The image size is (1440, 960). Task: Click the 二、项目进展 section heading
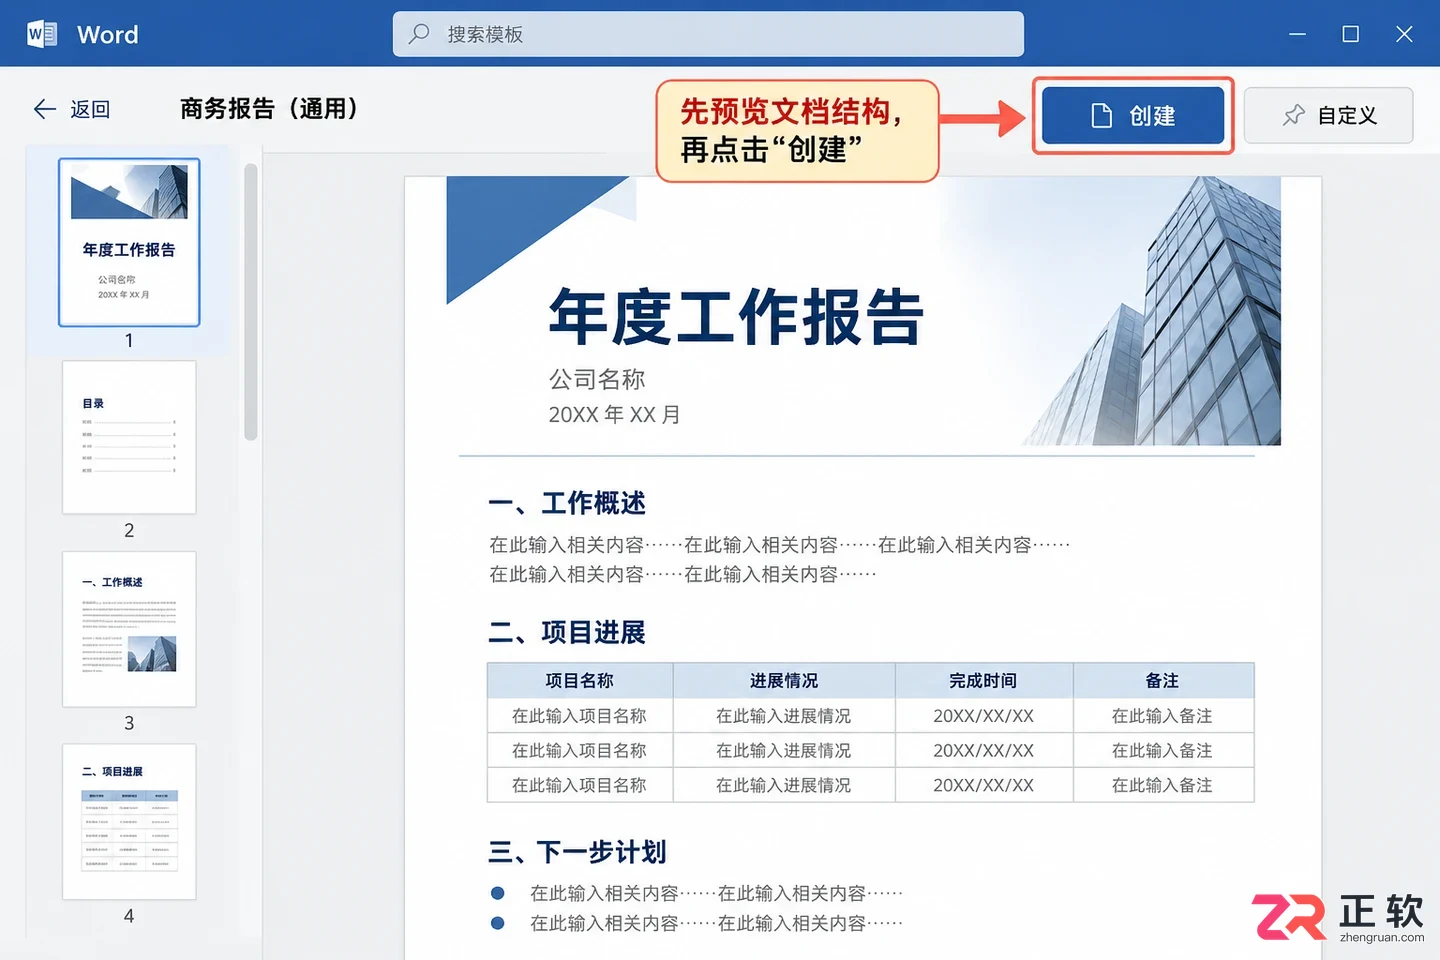pos(567,632)
